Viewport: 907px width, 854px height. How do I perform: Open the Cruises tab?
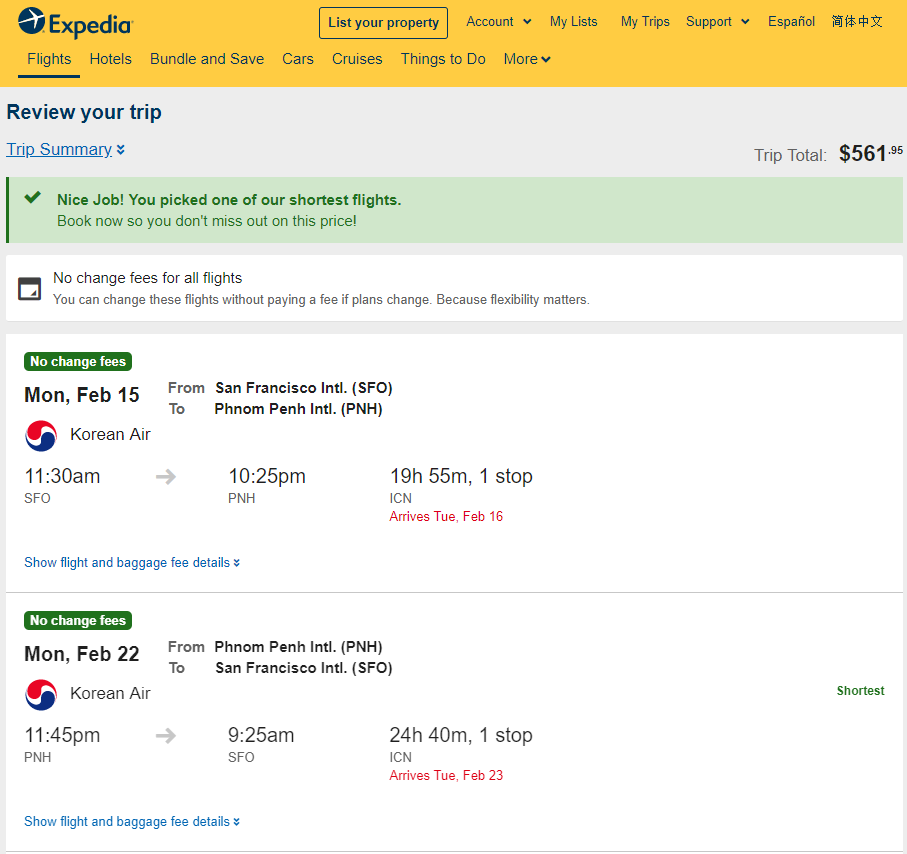(357, 59)
